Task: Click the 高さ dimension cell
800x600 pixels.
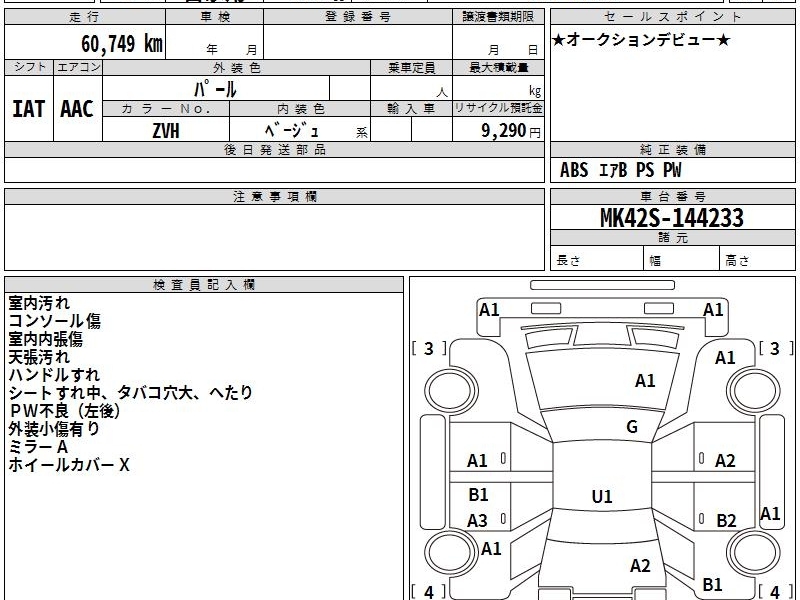Action: click(x=757, y=259)
